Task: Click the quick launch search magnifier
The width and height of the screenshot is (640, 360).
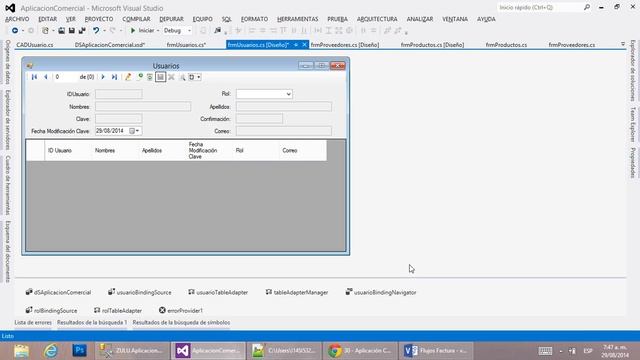Action: tap(587, 7)
